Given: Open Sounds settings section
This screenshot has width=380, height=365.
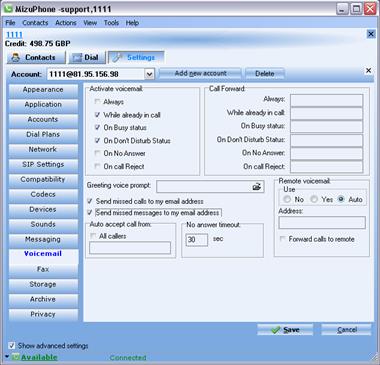Looking at the screenshot, I should tap(43, 225).
